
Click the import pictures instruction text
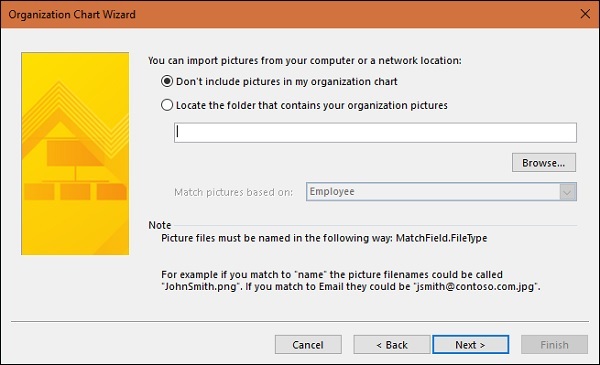tap(305, 60)
